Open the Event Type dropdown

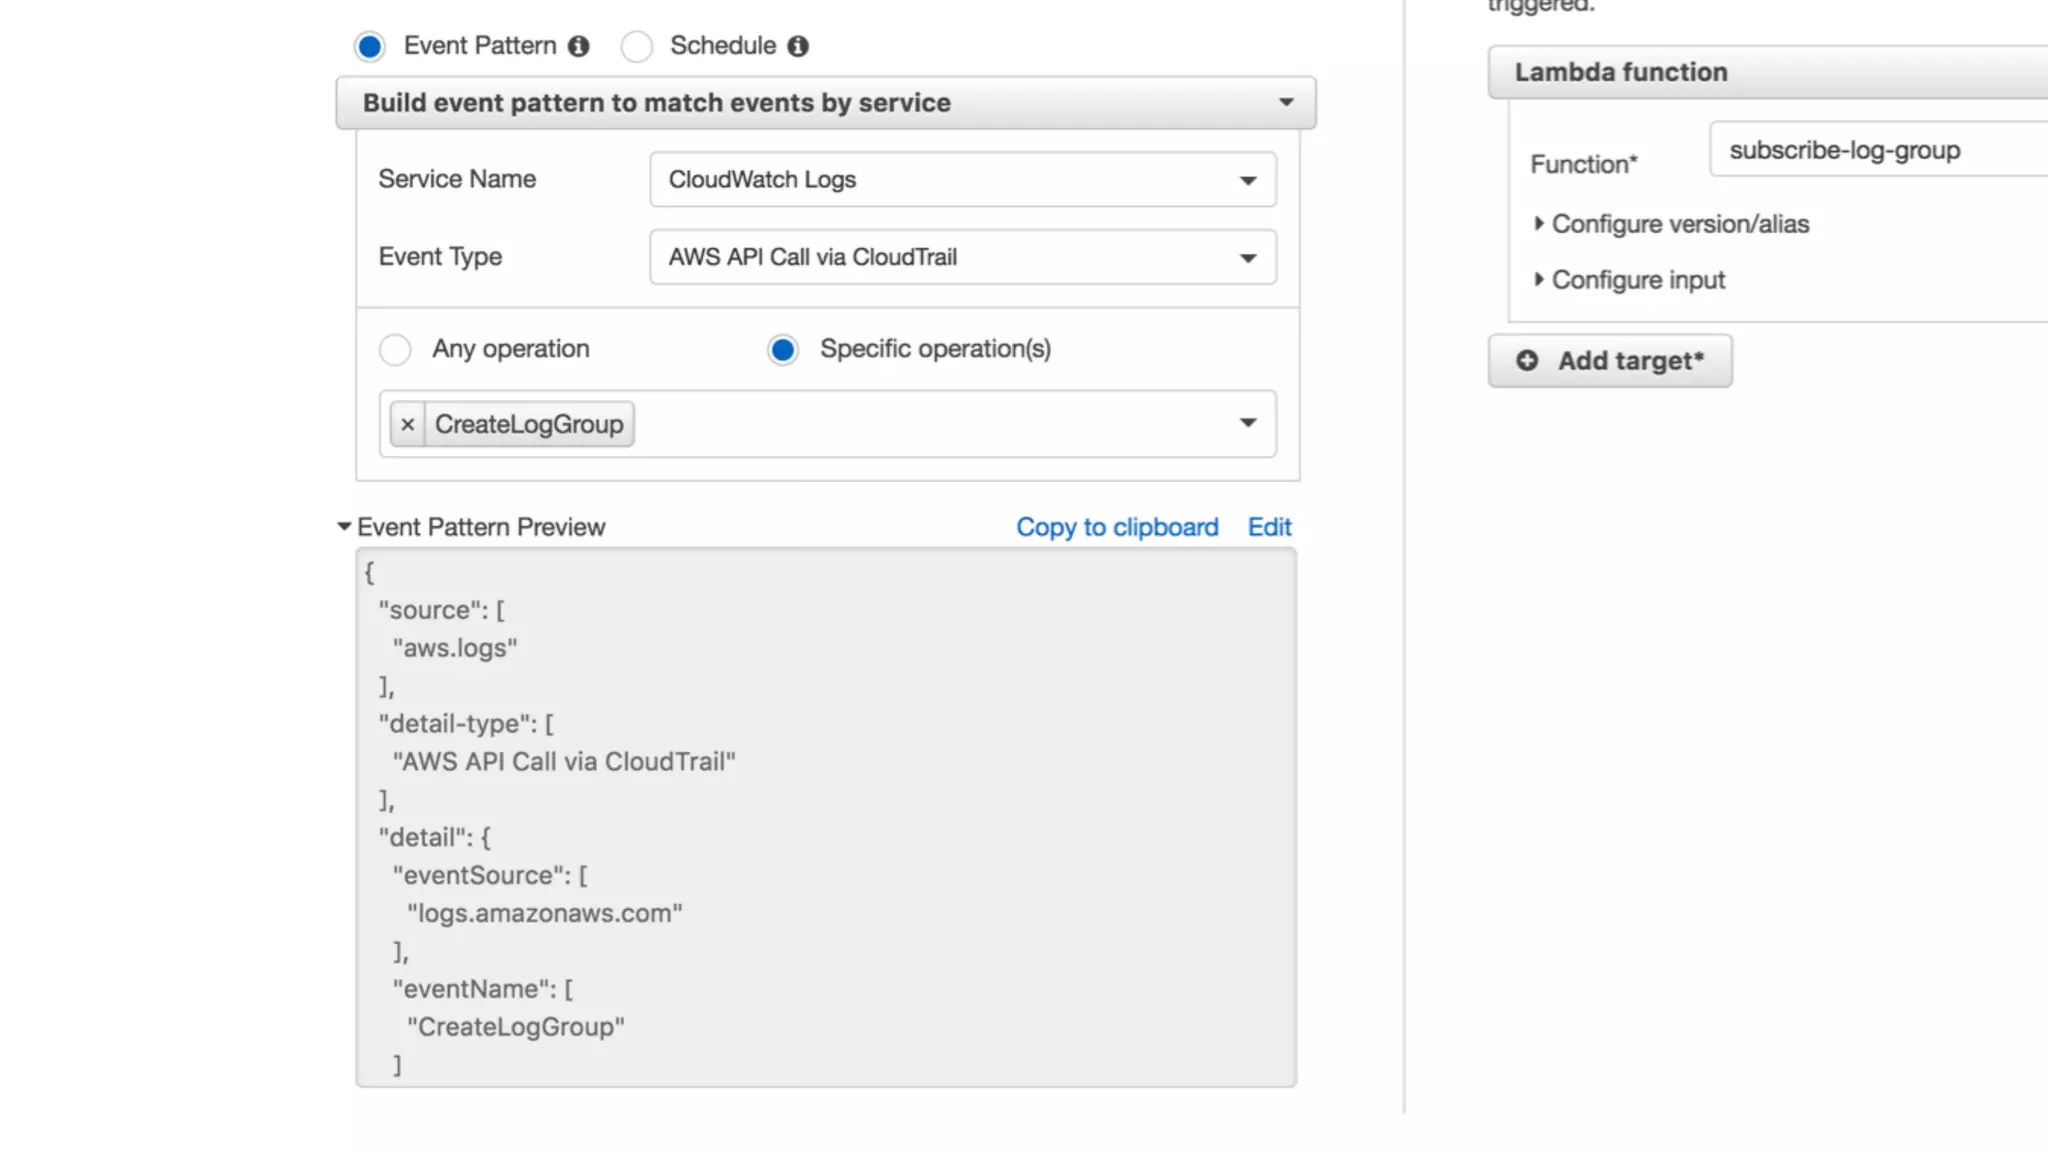pos(962,257)
